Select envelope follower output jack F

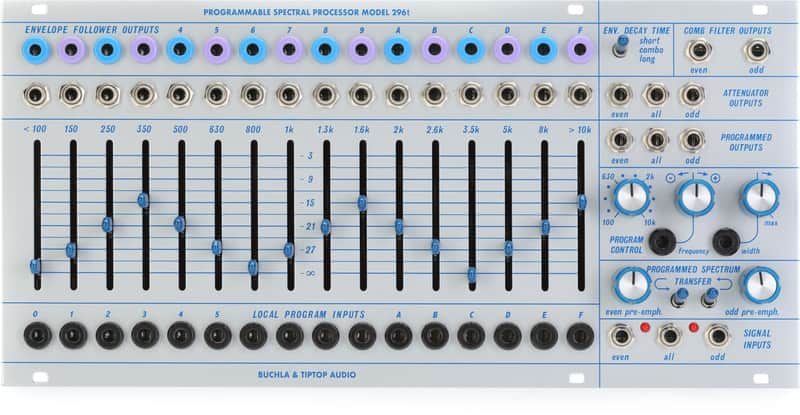580,50
